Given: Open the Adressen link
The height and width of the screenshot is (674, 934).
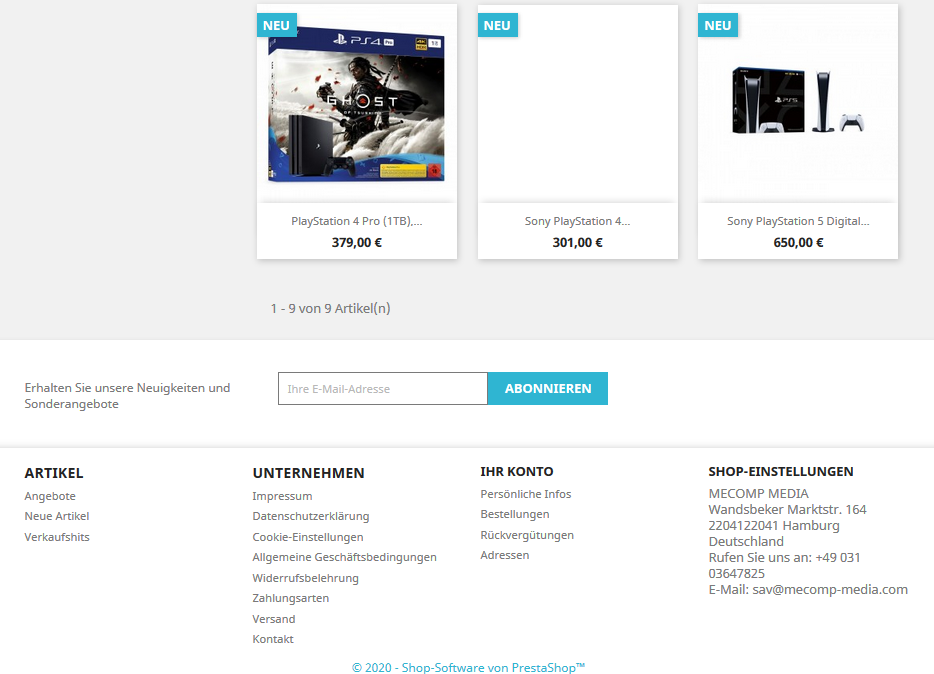Looking at the screenshot, I should click(505, 555).
